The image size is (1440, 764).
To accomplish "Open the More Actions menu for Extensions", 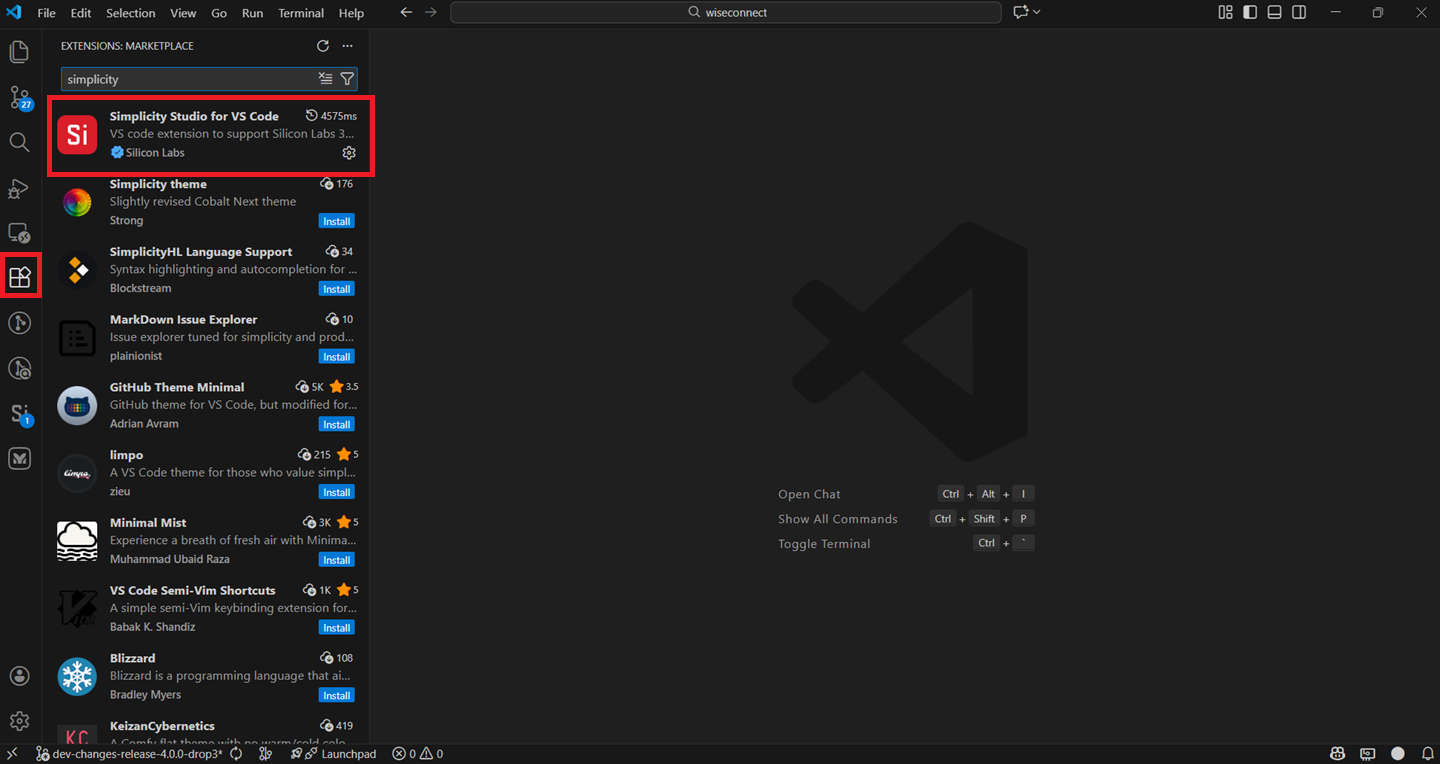I will [x=347, y=45].
